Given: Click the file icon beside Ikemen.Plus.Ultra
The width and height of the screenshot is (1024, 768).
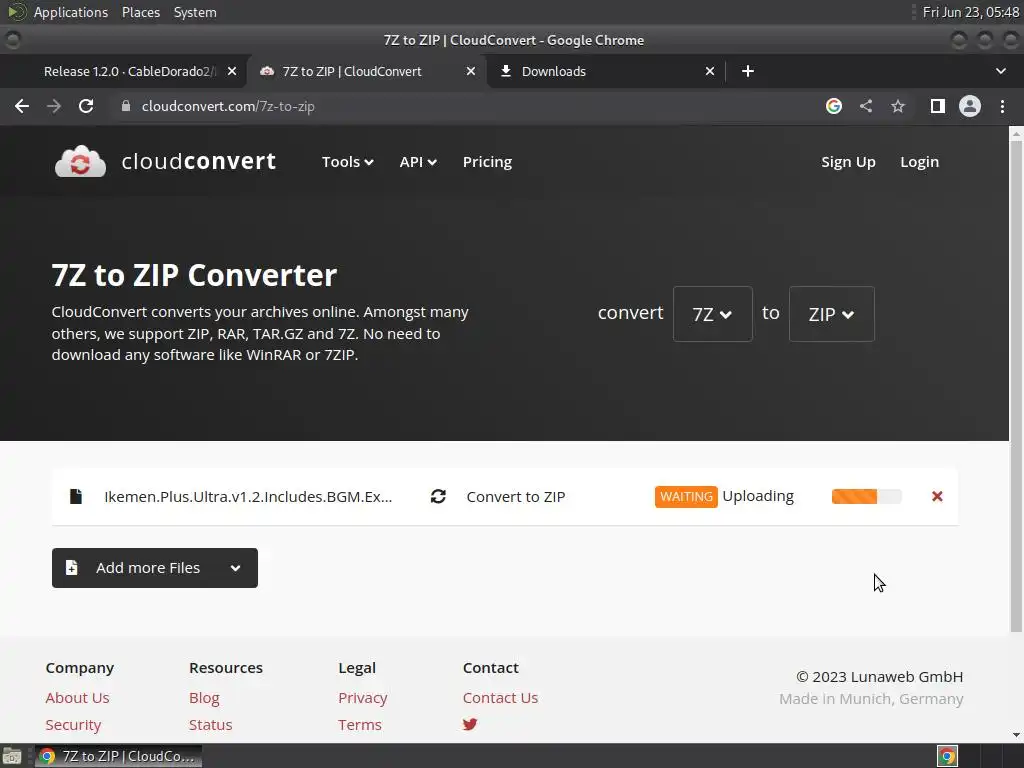Looking at the screenshot, I should (76, 496).
